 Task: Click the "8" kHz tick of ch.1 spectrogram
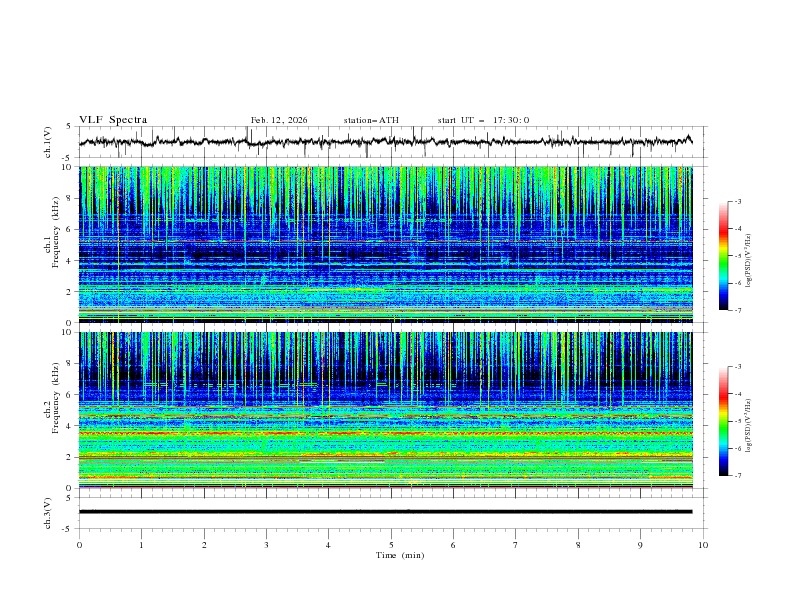coord(71,198)
